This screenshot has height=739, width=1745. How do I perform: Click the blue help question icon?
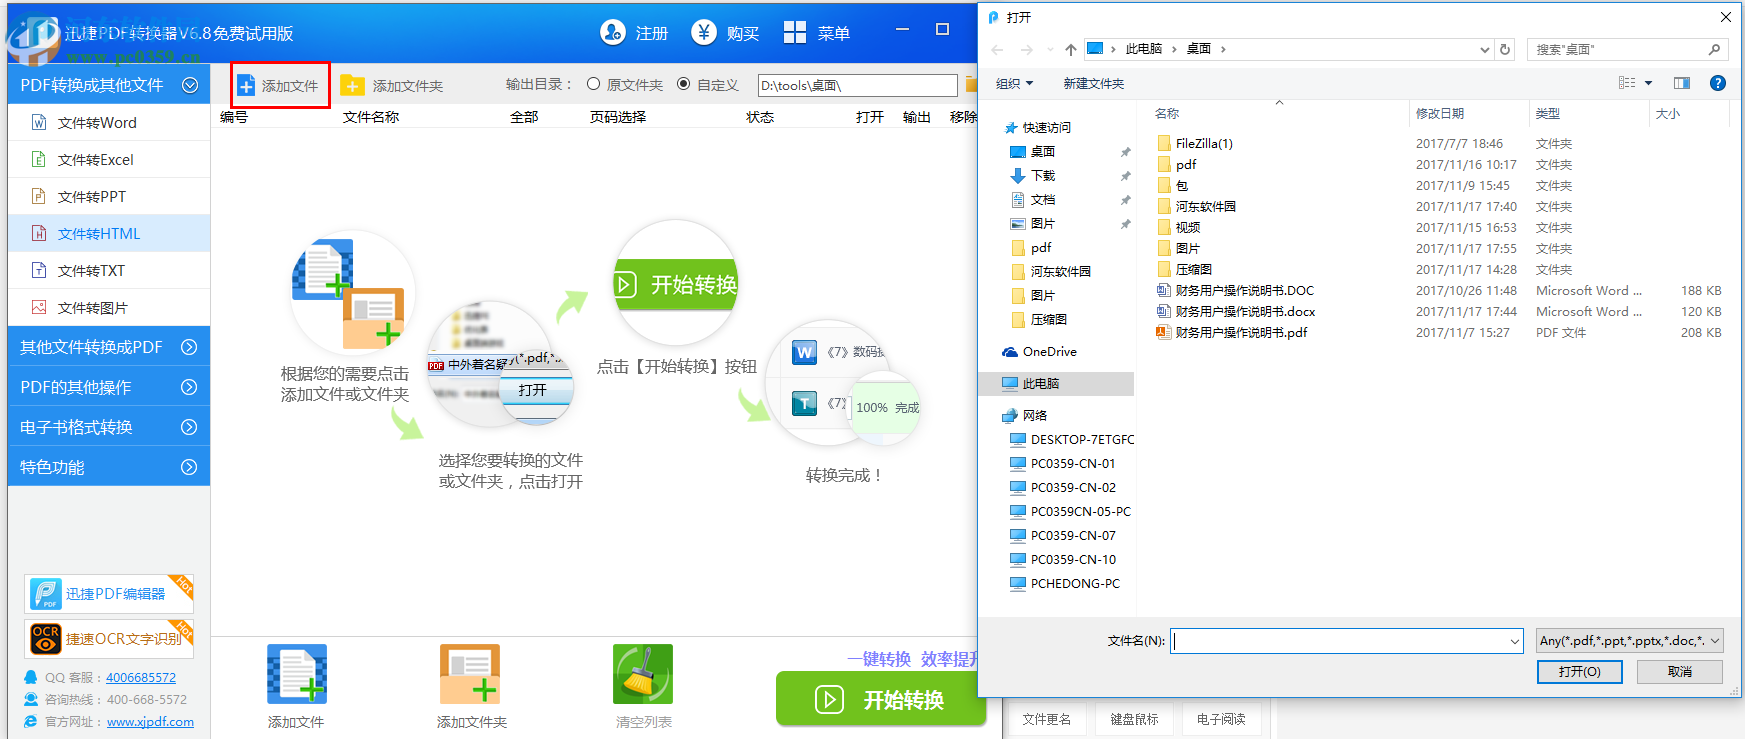[x=1718, y=83]
